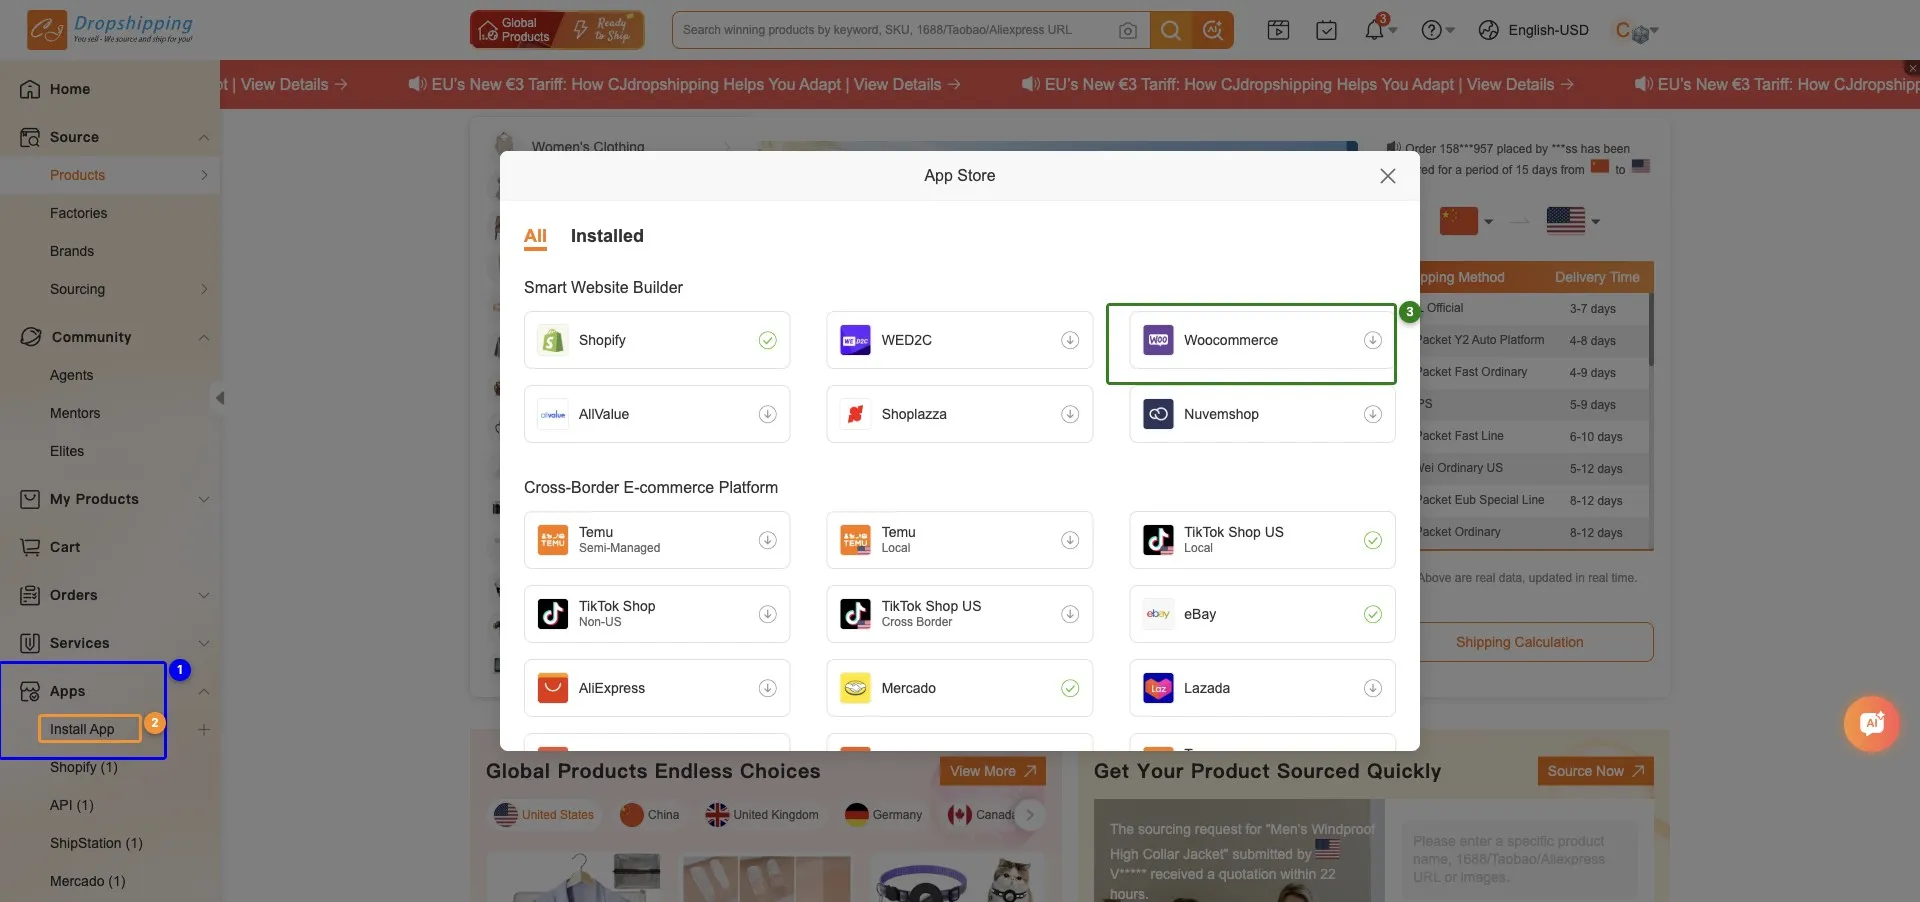Image resolution: width=1920 pixels, height=902 pixels.
Task: Click the Shoplazza app logo
Action: tap(855, 414)
